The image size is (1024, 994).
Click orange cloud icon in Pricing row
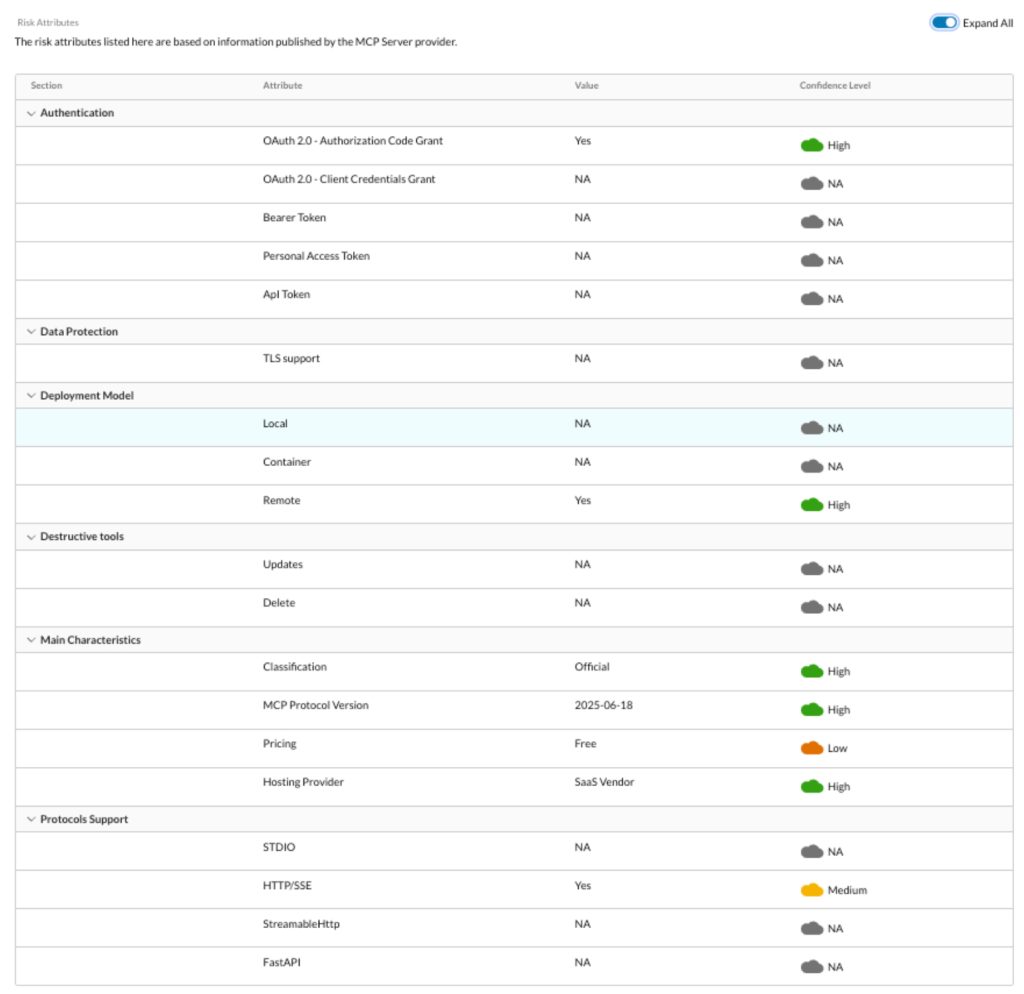coord(812,748)
